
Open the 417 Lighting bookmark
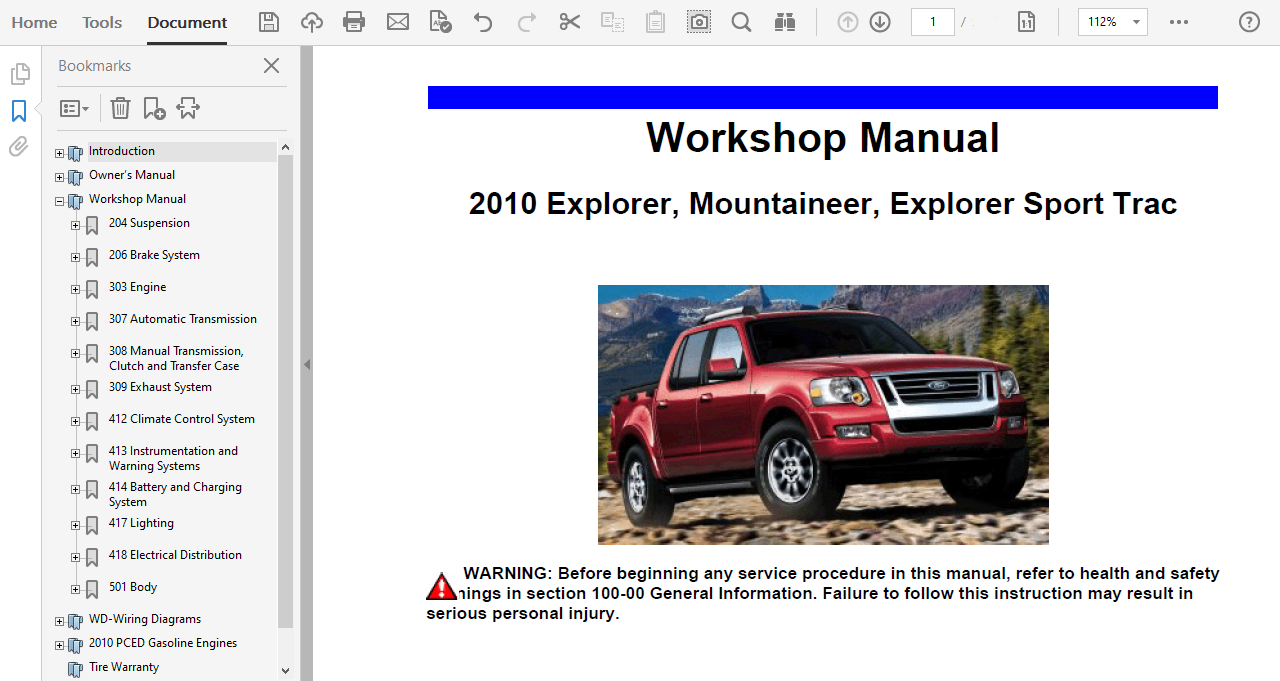(141, 523)
